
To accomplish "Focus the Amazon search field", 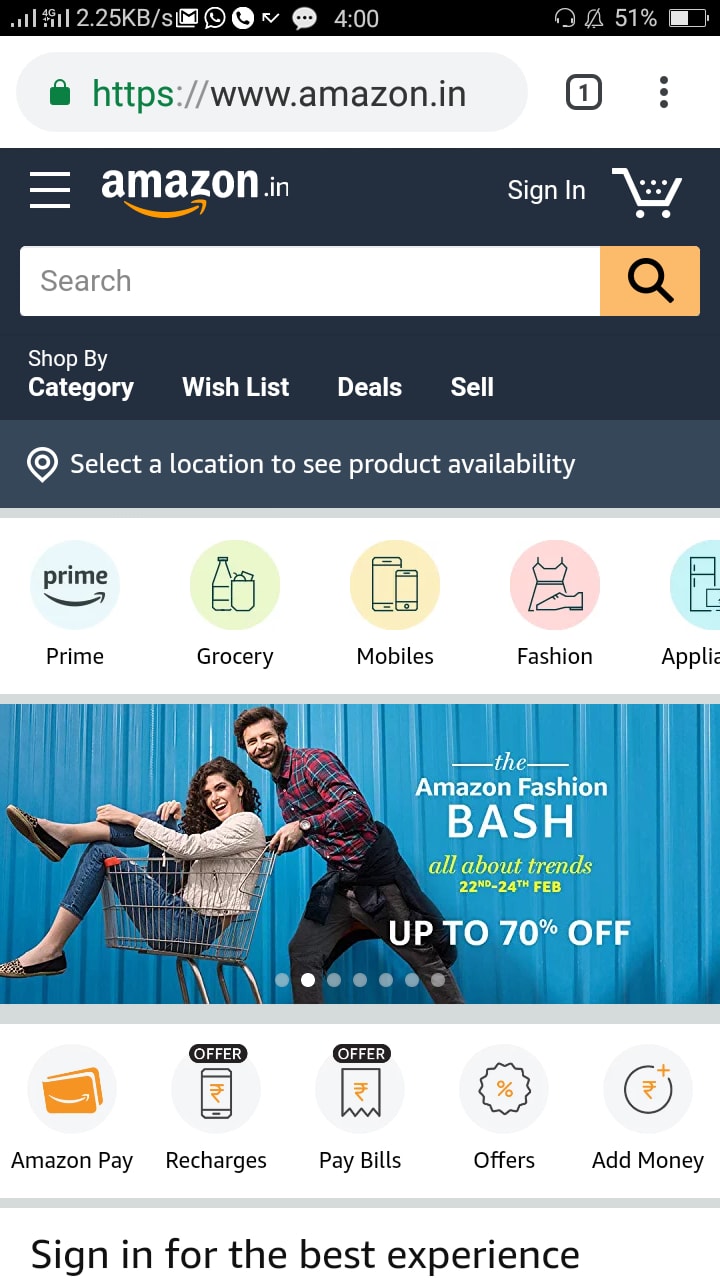I will [x=310, y=281].
